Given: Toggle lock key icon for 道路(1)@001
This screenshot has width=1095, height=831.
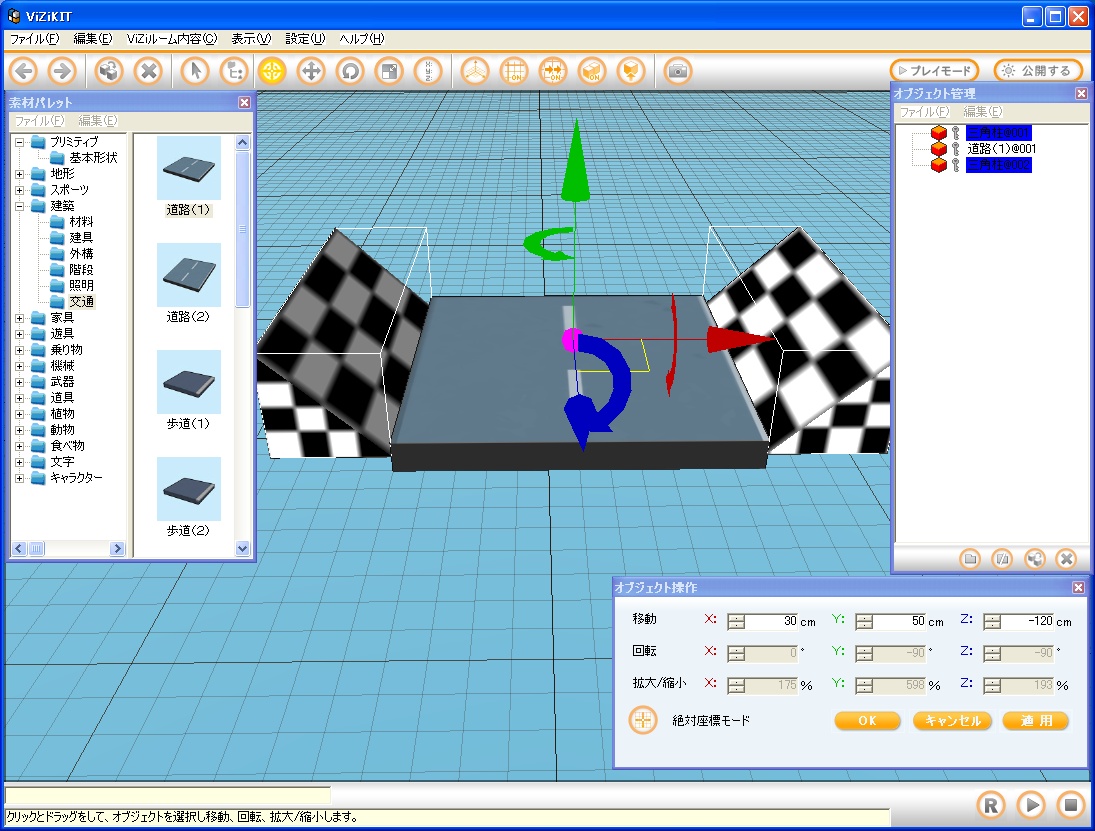Looking at the screenshot, I should [955, 149].
